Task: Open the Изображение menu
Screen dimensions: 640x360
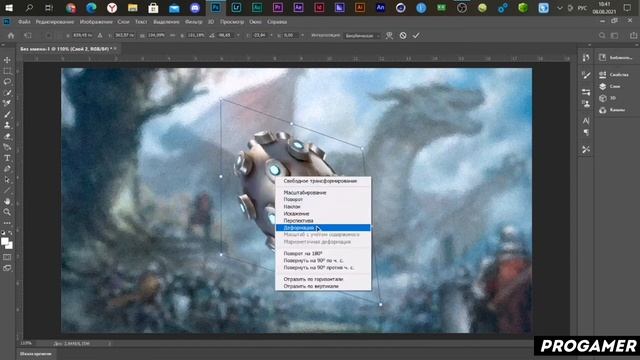Action: click(96, 22)
